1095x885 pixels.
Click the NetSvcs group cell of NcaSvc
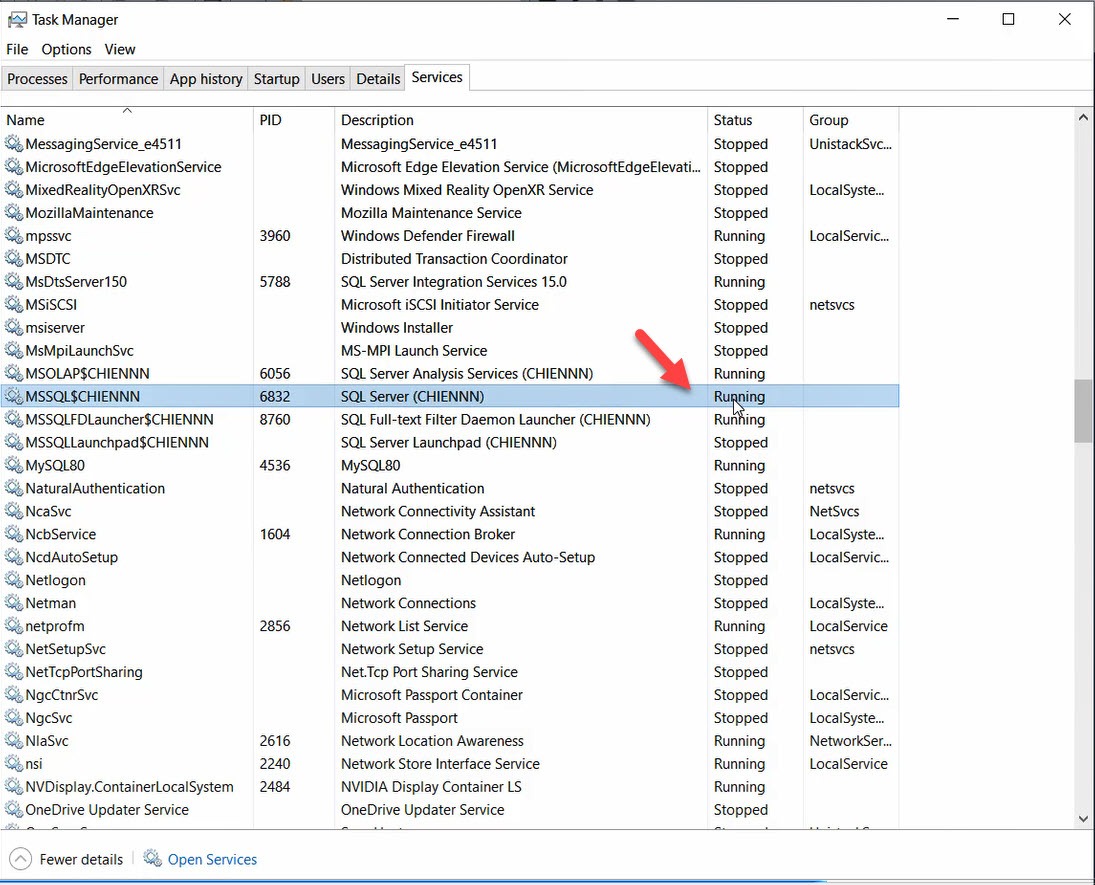coord(835,511)
